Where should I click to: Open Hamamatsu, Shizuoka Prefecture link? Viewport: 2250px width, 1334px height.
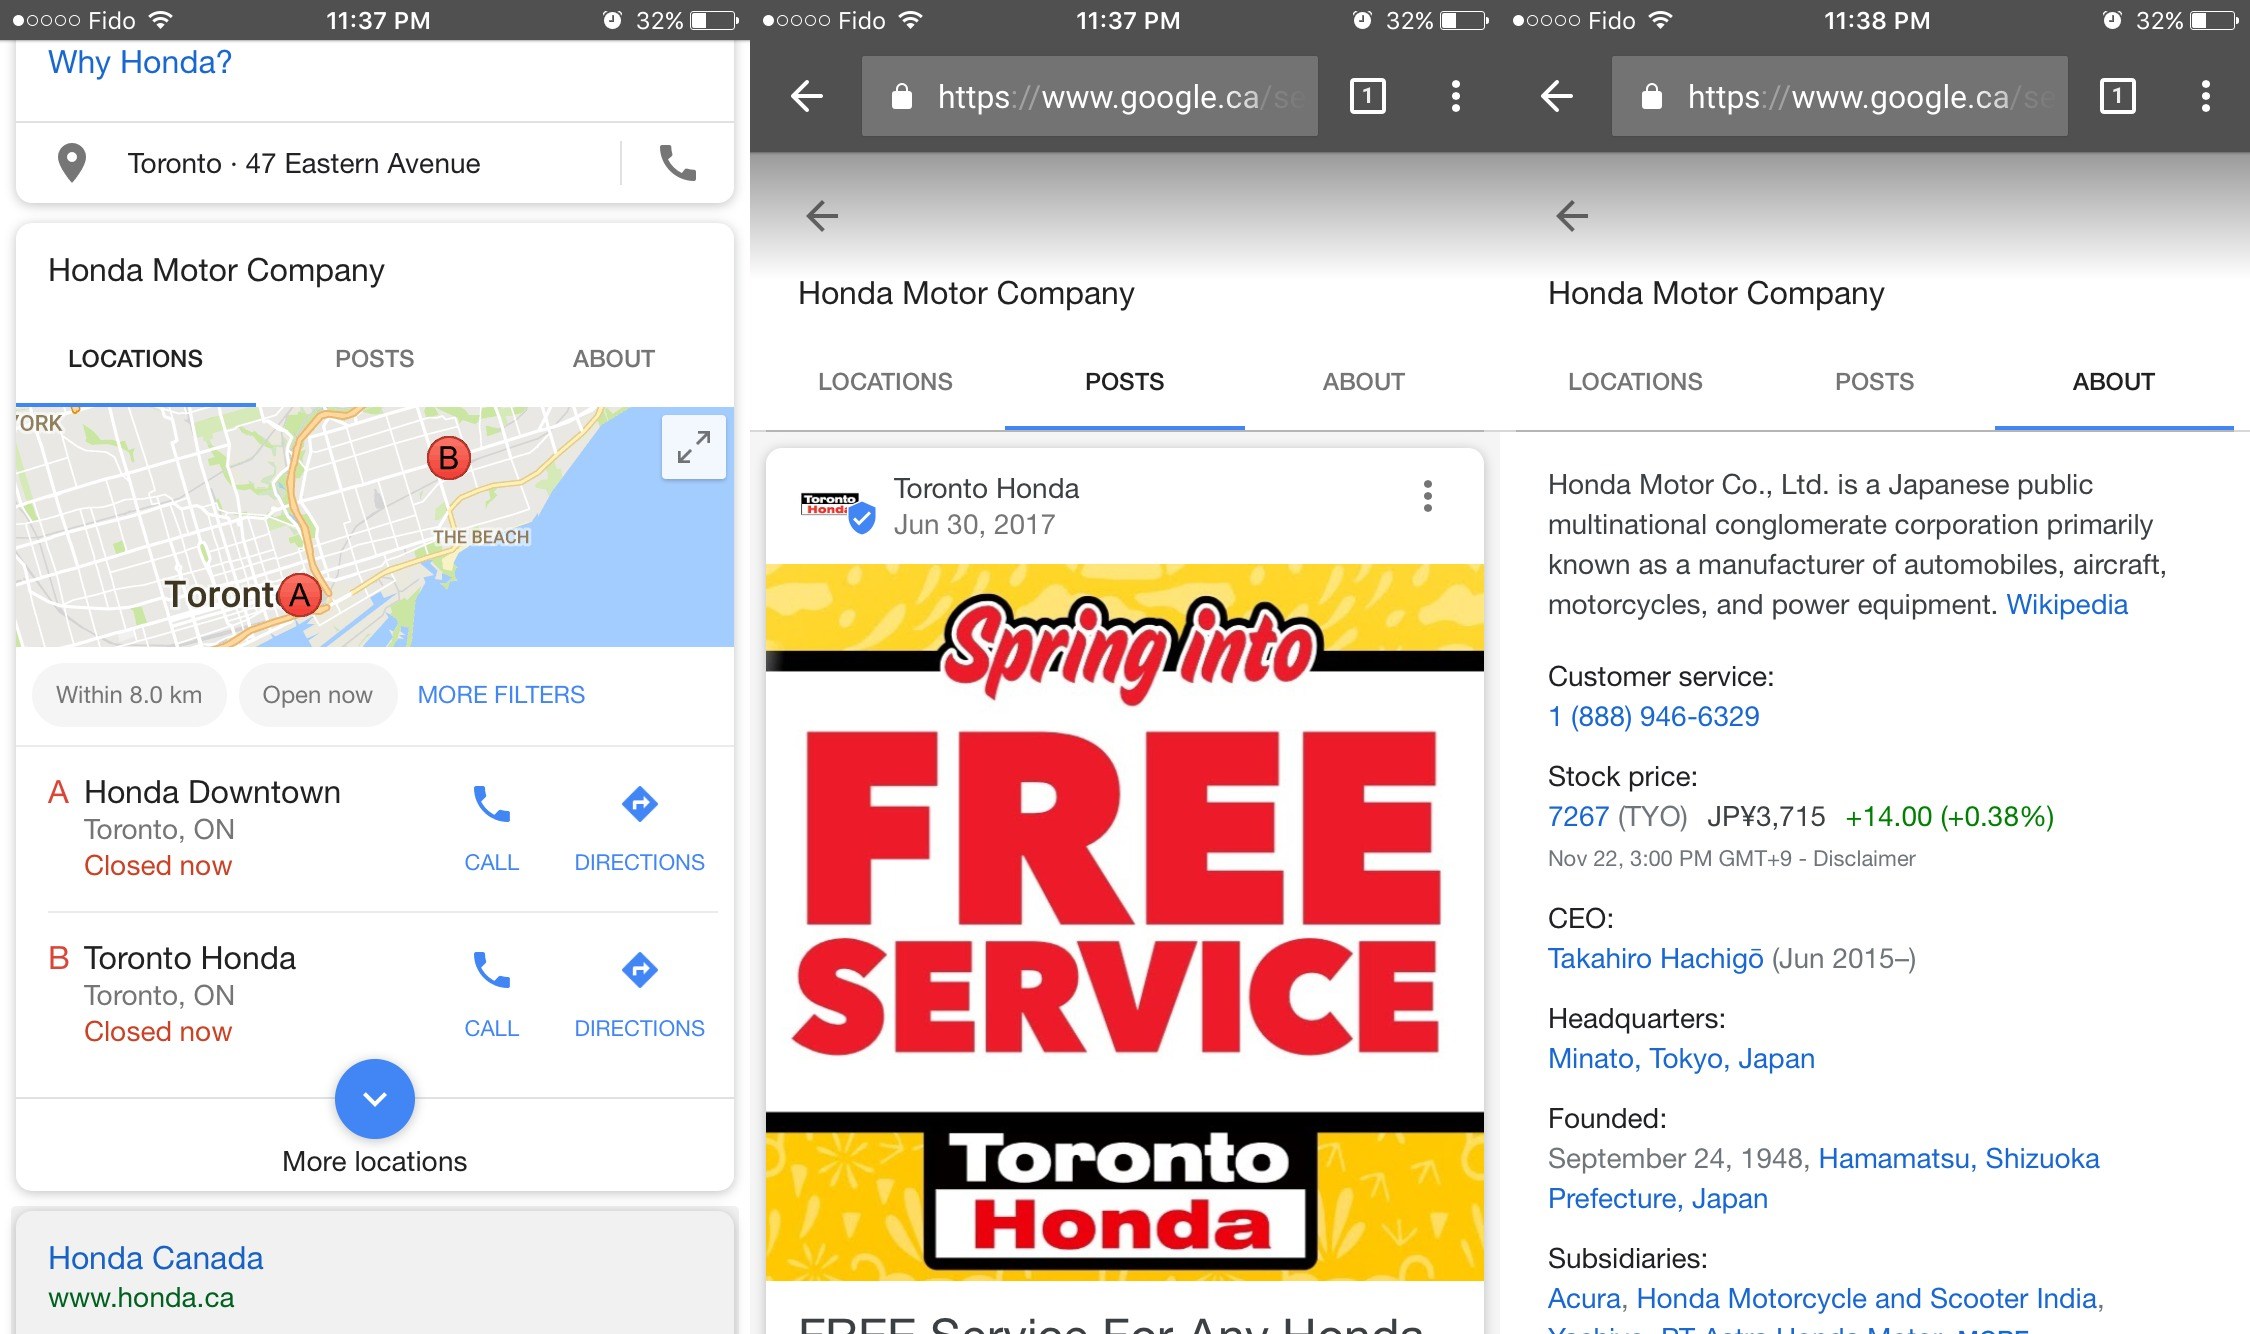(1959, 1159)
